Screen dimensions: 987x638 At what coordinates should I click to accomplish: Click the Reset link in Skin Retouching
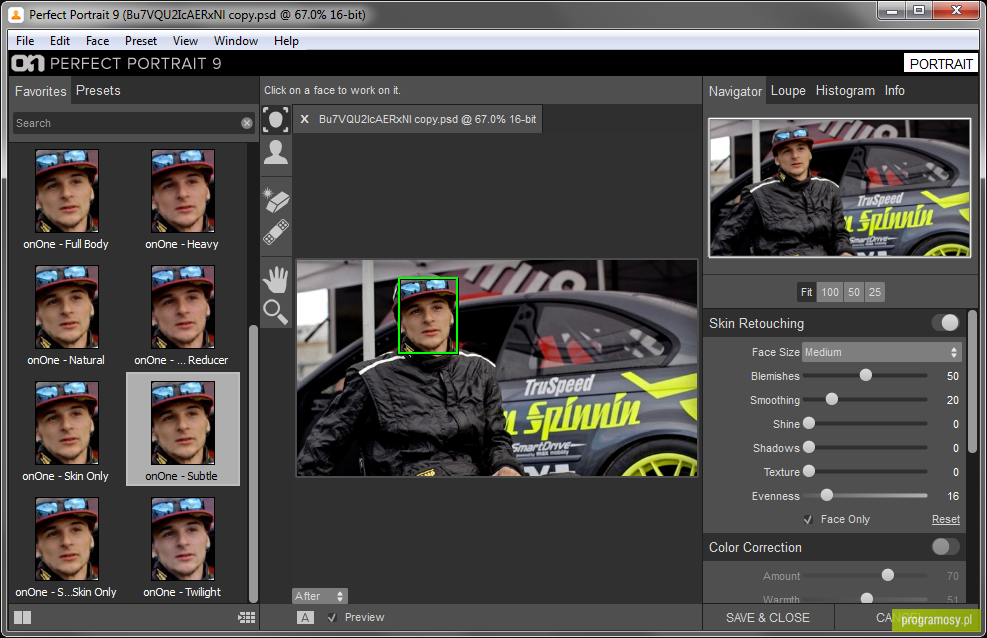(x=946, y=519)
